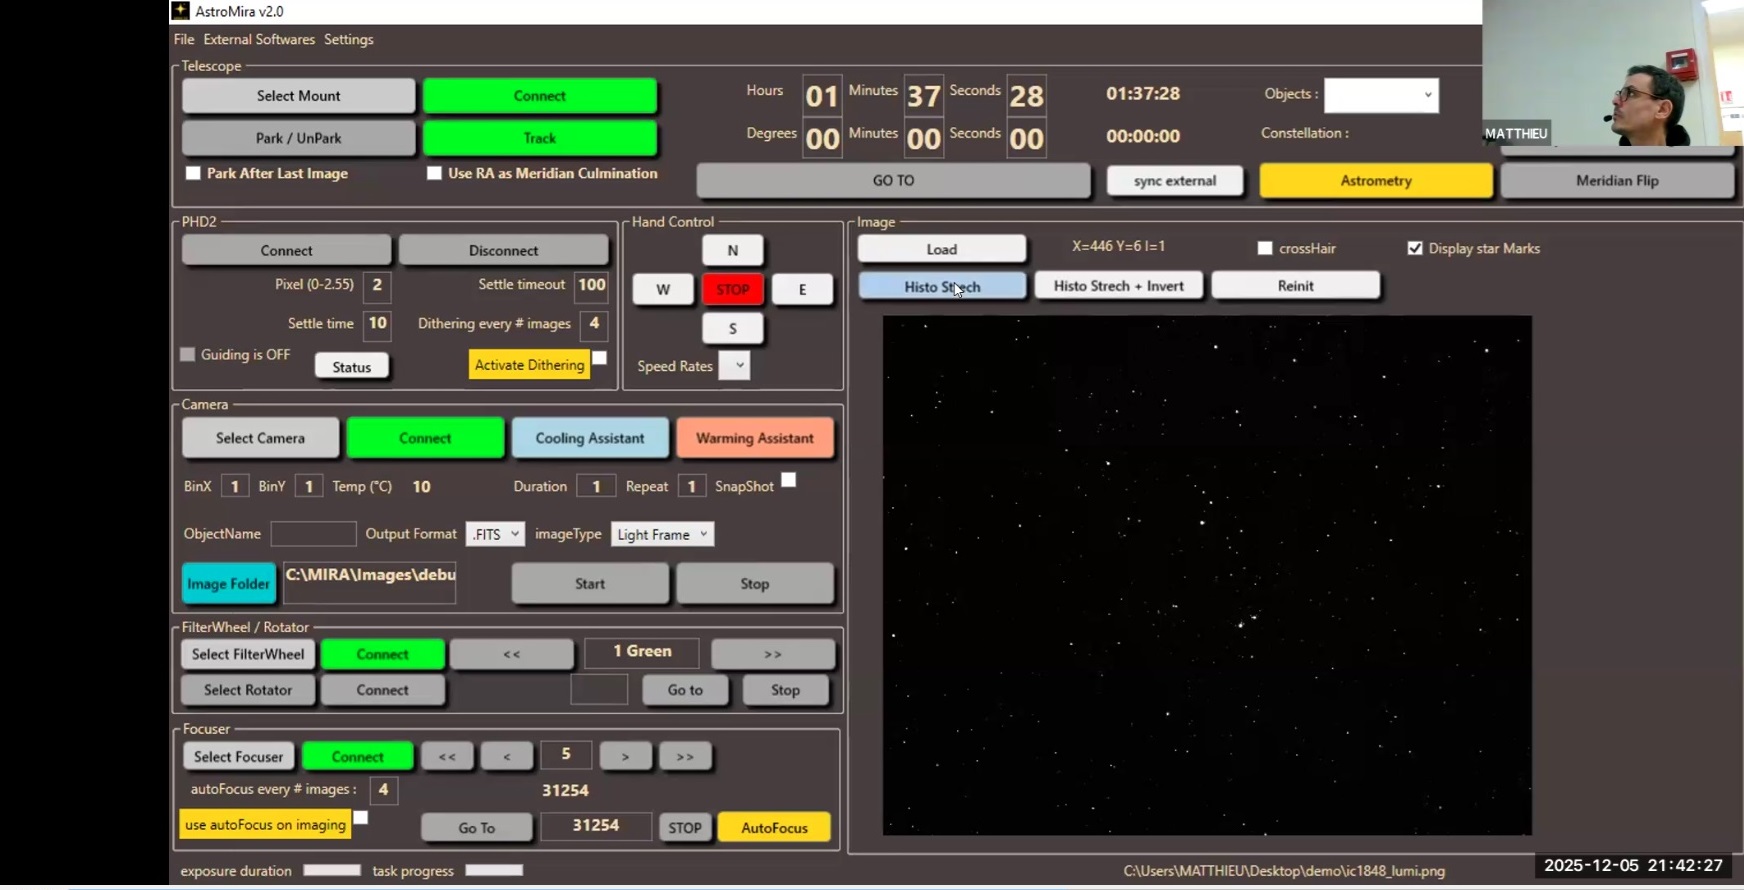This screenshot has height=890, width=1744.
Task: Slew east using the E button
Action: [802, 289]
